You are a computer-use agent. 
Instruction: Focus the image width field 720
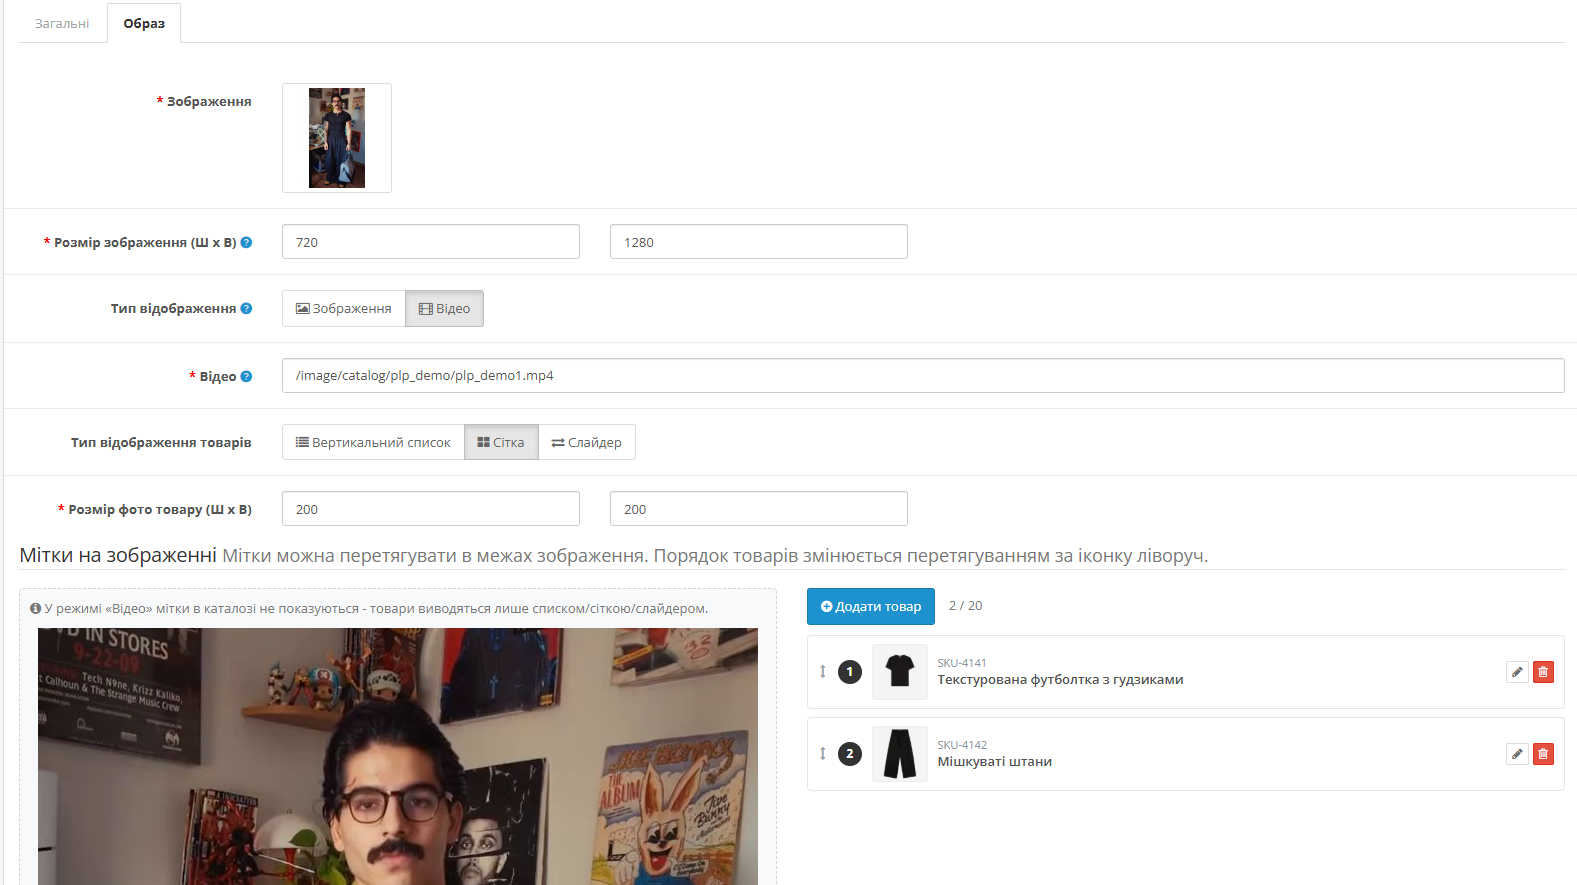(x=431, y=242)
